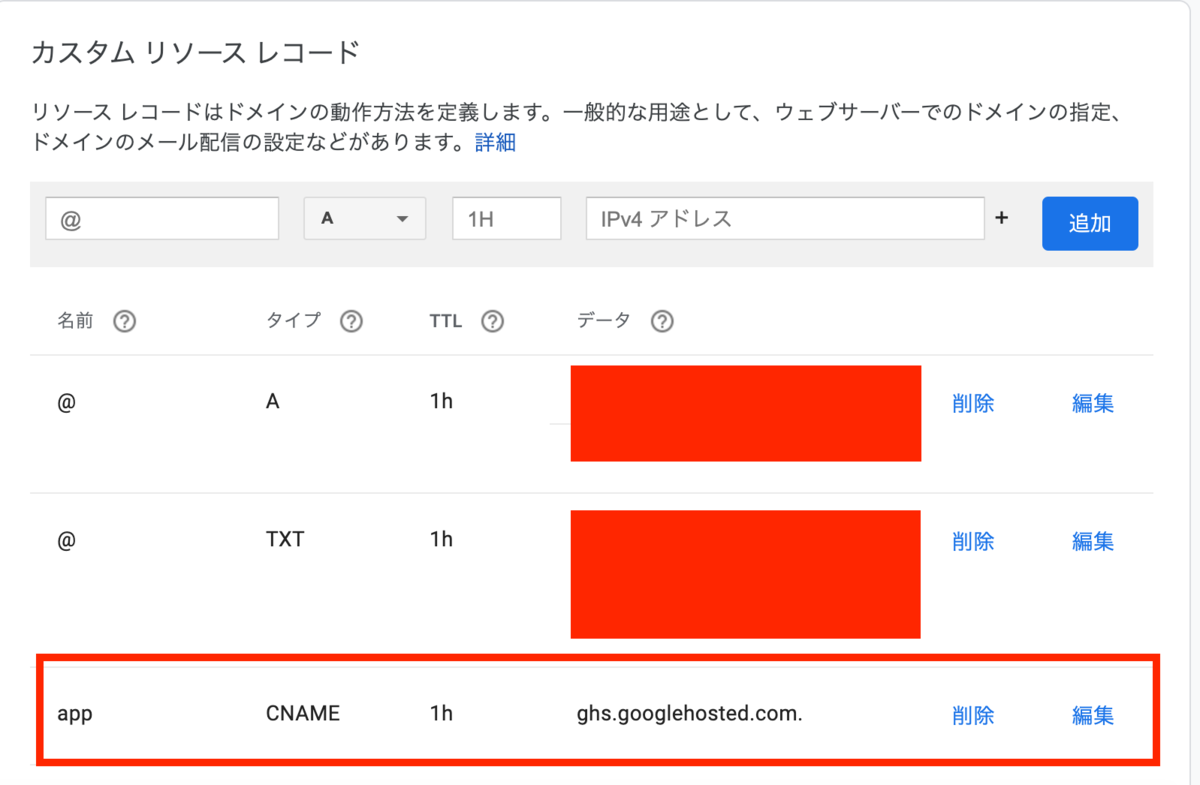
Task: Select the TXT type cell
Action: click(x=285, y=540)
